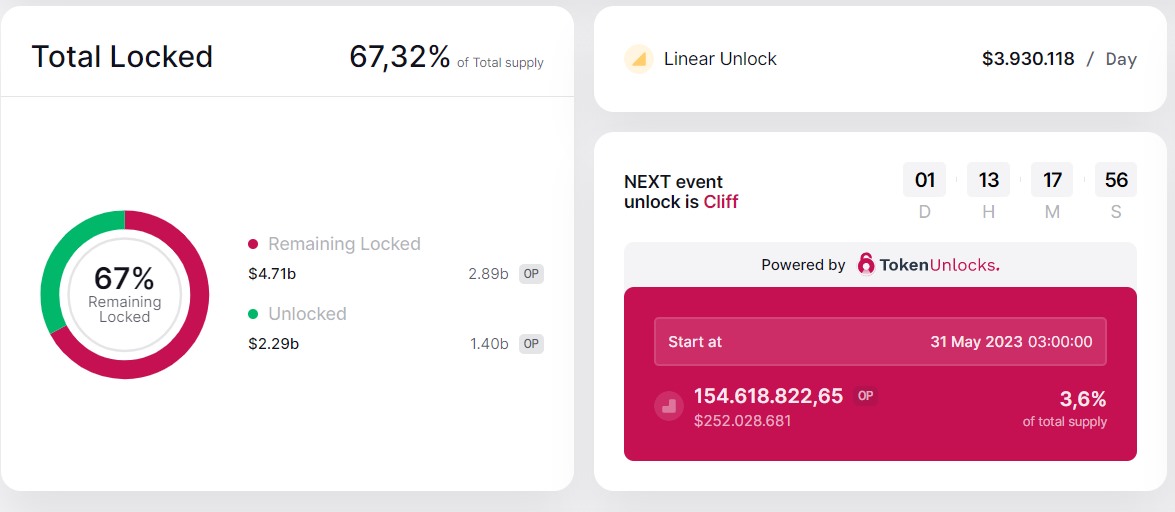Click the Unlocked legend label
Screen dimensions: 1175x512
tap(307, 314)
